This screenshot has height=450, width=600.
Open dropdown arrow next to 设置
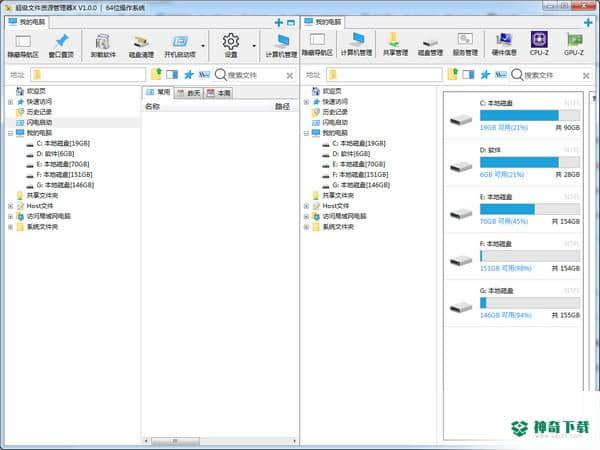(x=254, y=46)
